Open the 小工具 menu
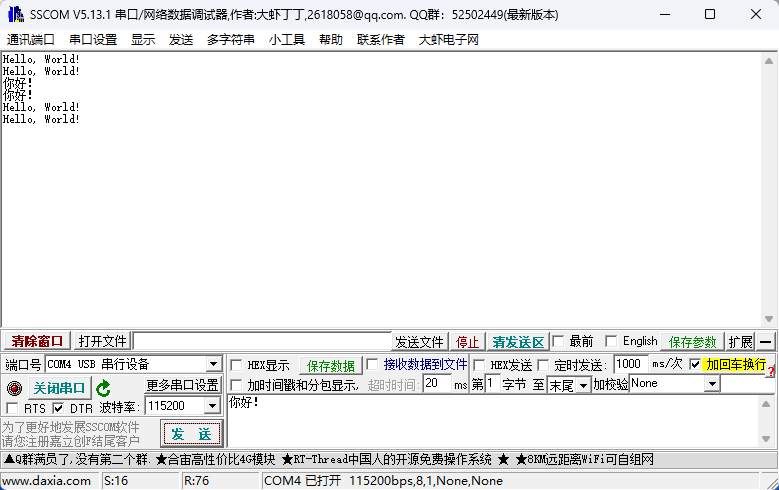 click(287, 40)
